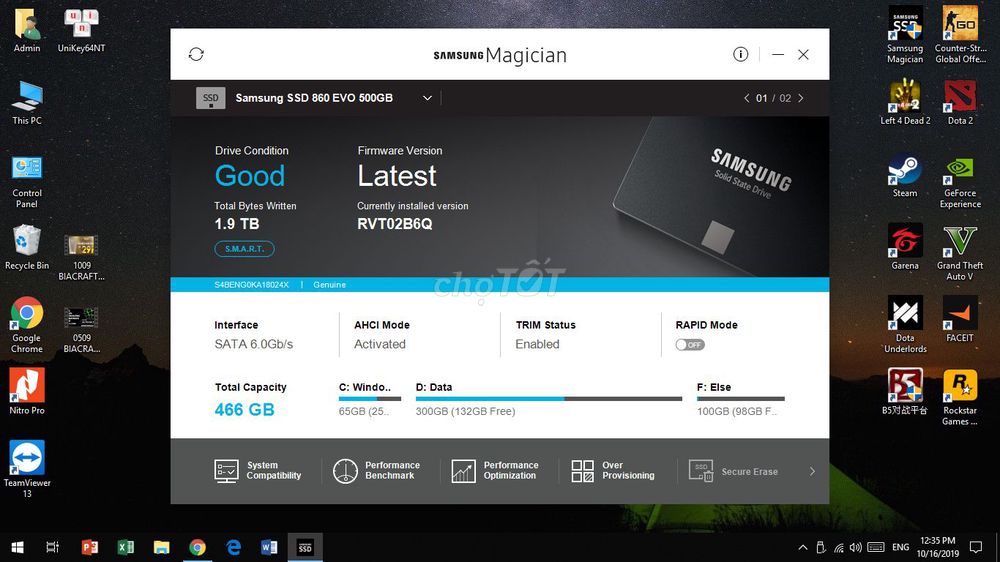Open Microsoft Edge from the taskbar
The image size is (1000, 562).
click(x=233, y=547)
